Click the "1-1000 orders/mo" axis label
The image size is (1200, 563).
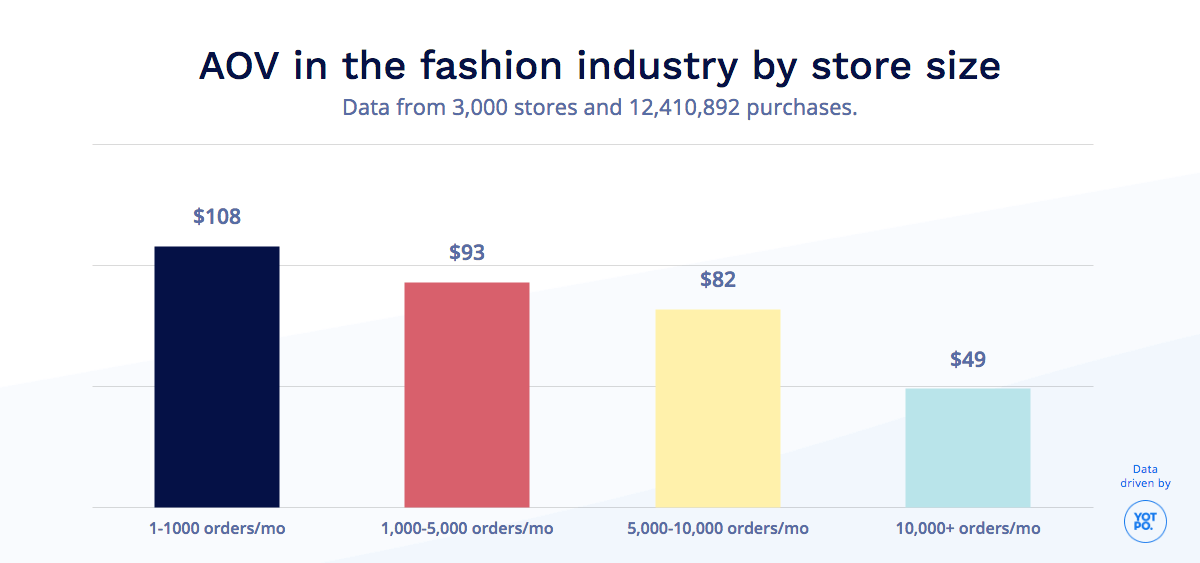(217, 528)
